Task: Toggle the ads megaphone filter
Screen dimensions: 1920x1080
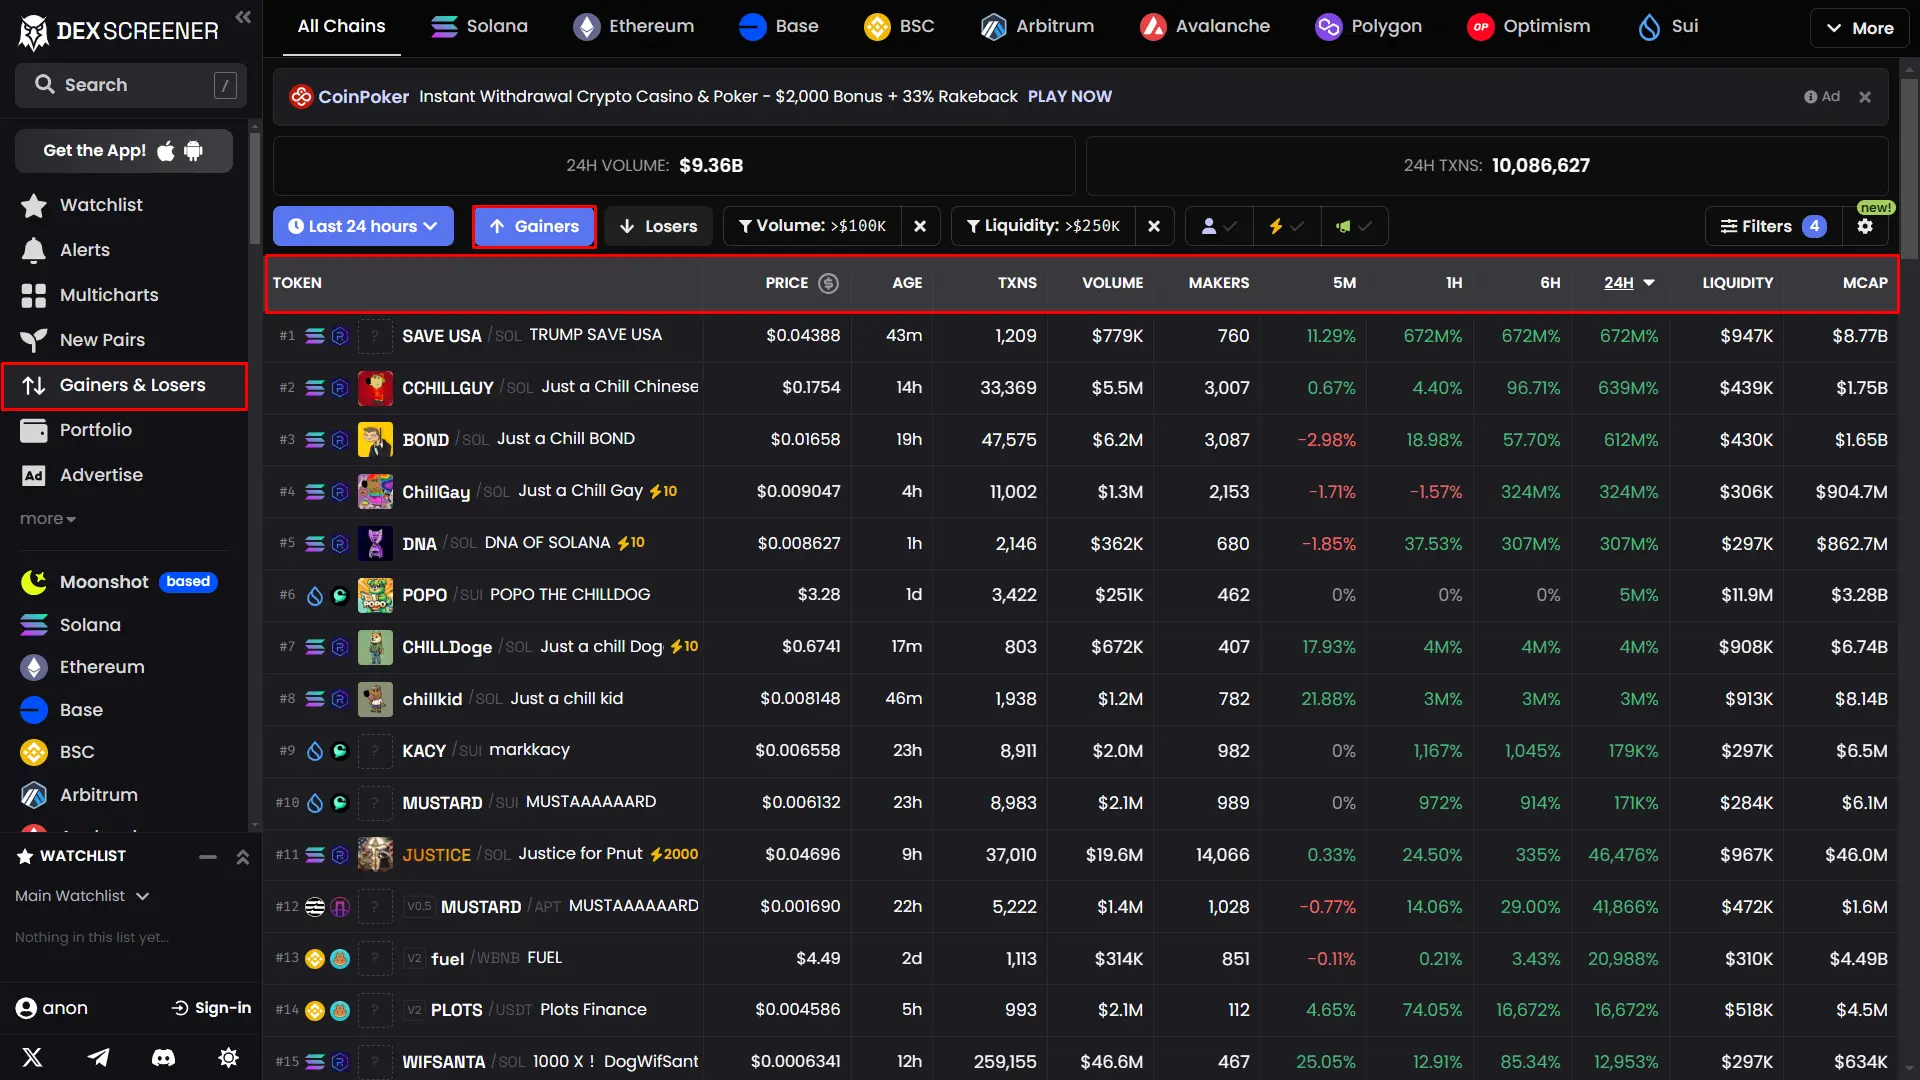Action: click(1354, 226)
